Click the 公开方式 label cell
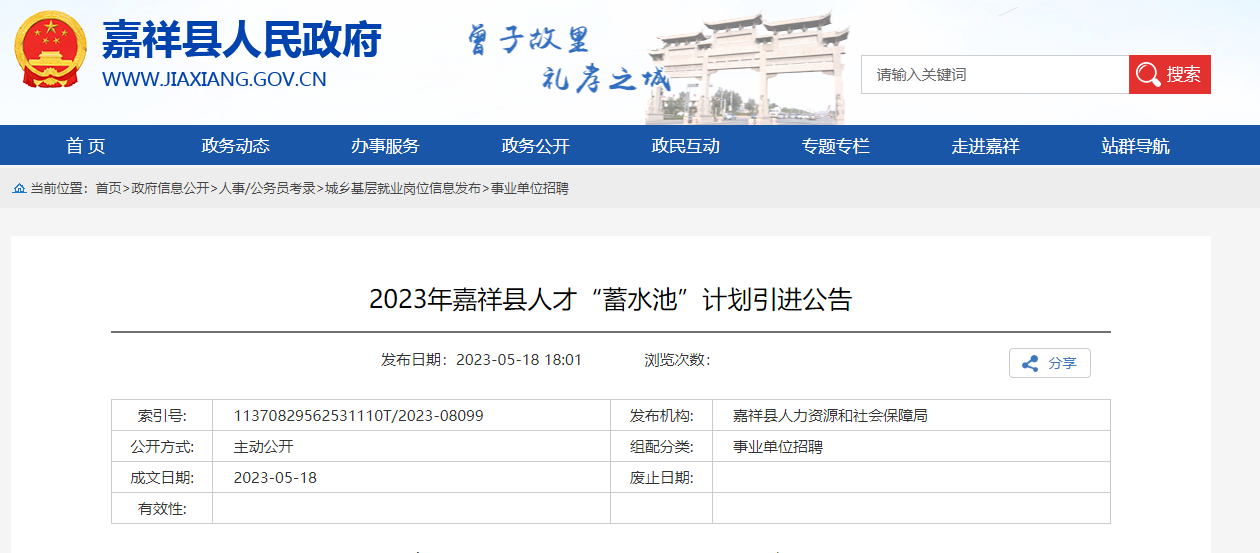Screen dimensions: 1260x553 (x=162, y=446)
